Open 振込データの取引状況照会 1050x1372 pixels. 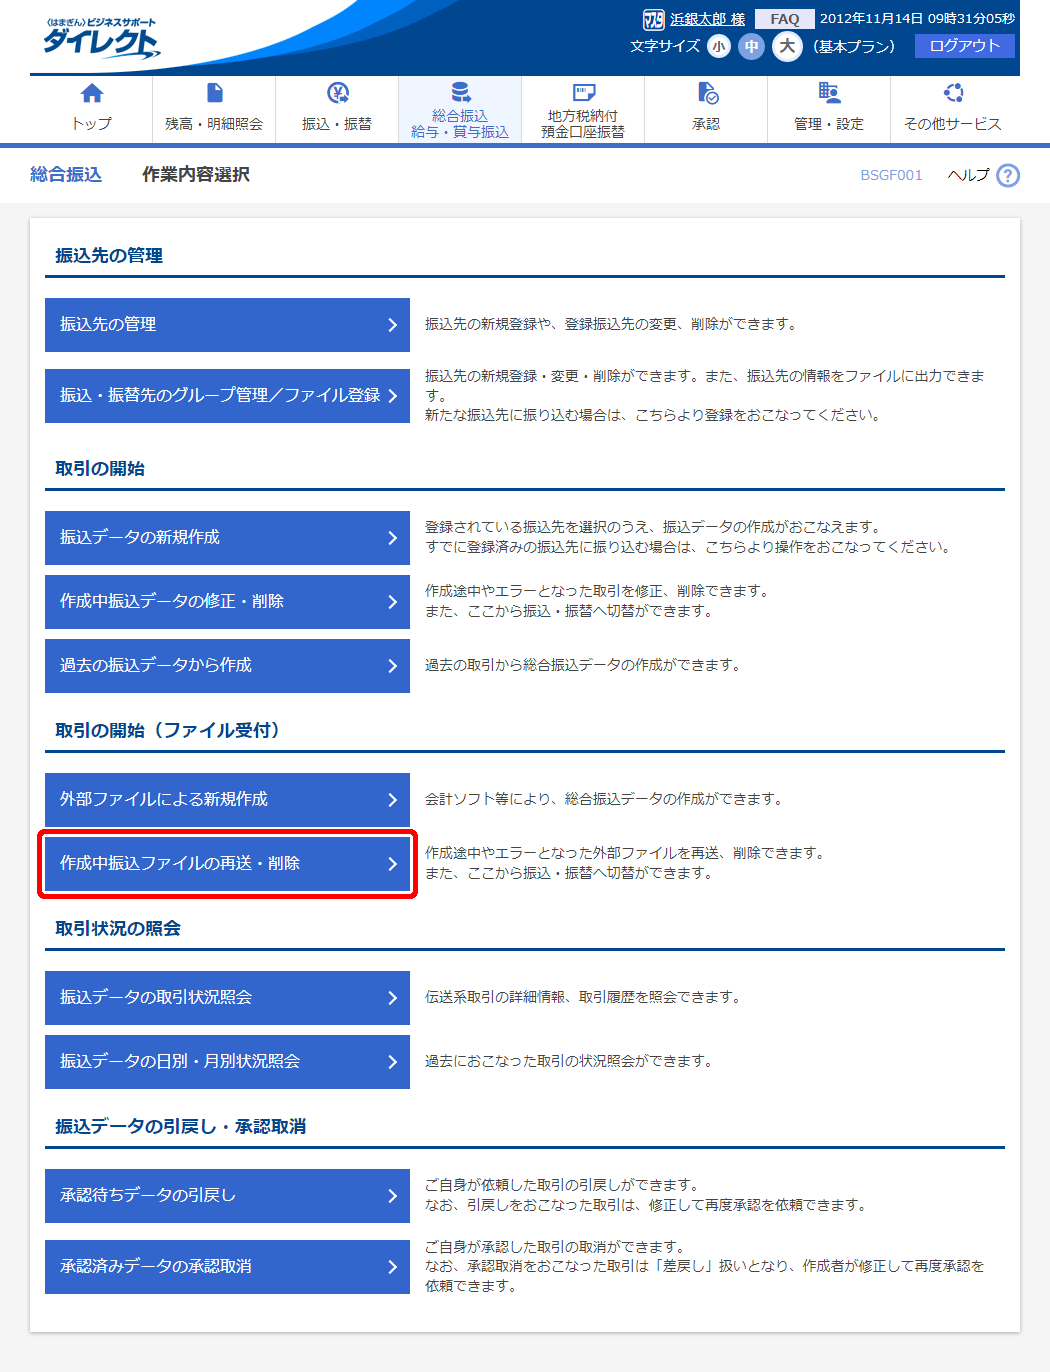coord(227,998)
